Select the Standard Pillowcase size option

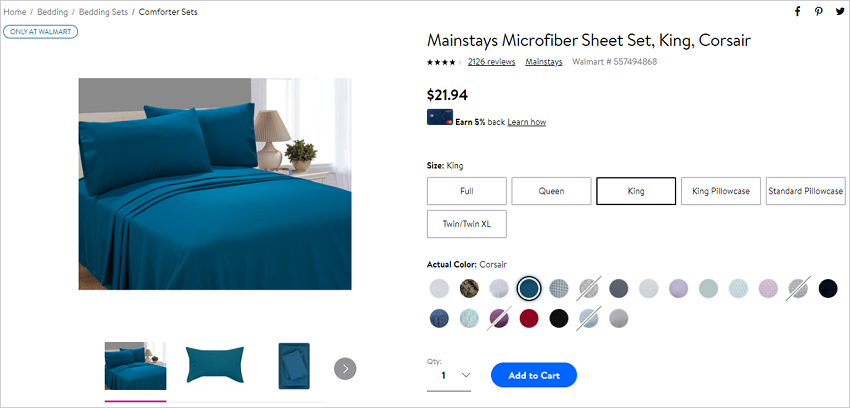pos(806,191)
